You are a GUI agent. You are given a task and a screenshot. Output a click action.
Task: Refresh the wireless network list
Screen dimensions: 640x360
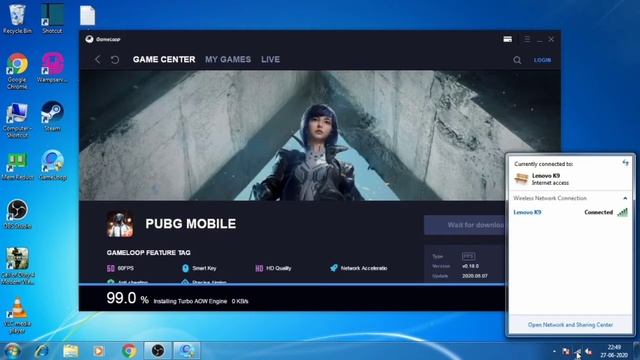625,163
